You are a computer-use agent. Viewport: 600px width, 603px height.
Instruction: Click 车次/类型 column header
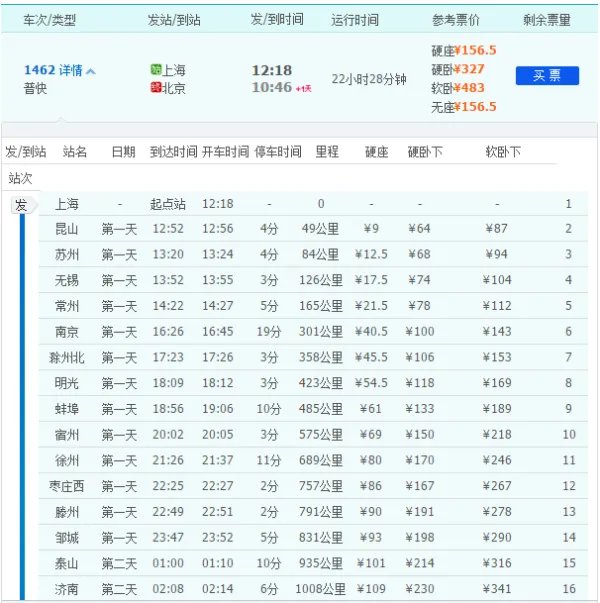(x=50, y=20)
